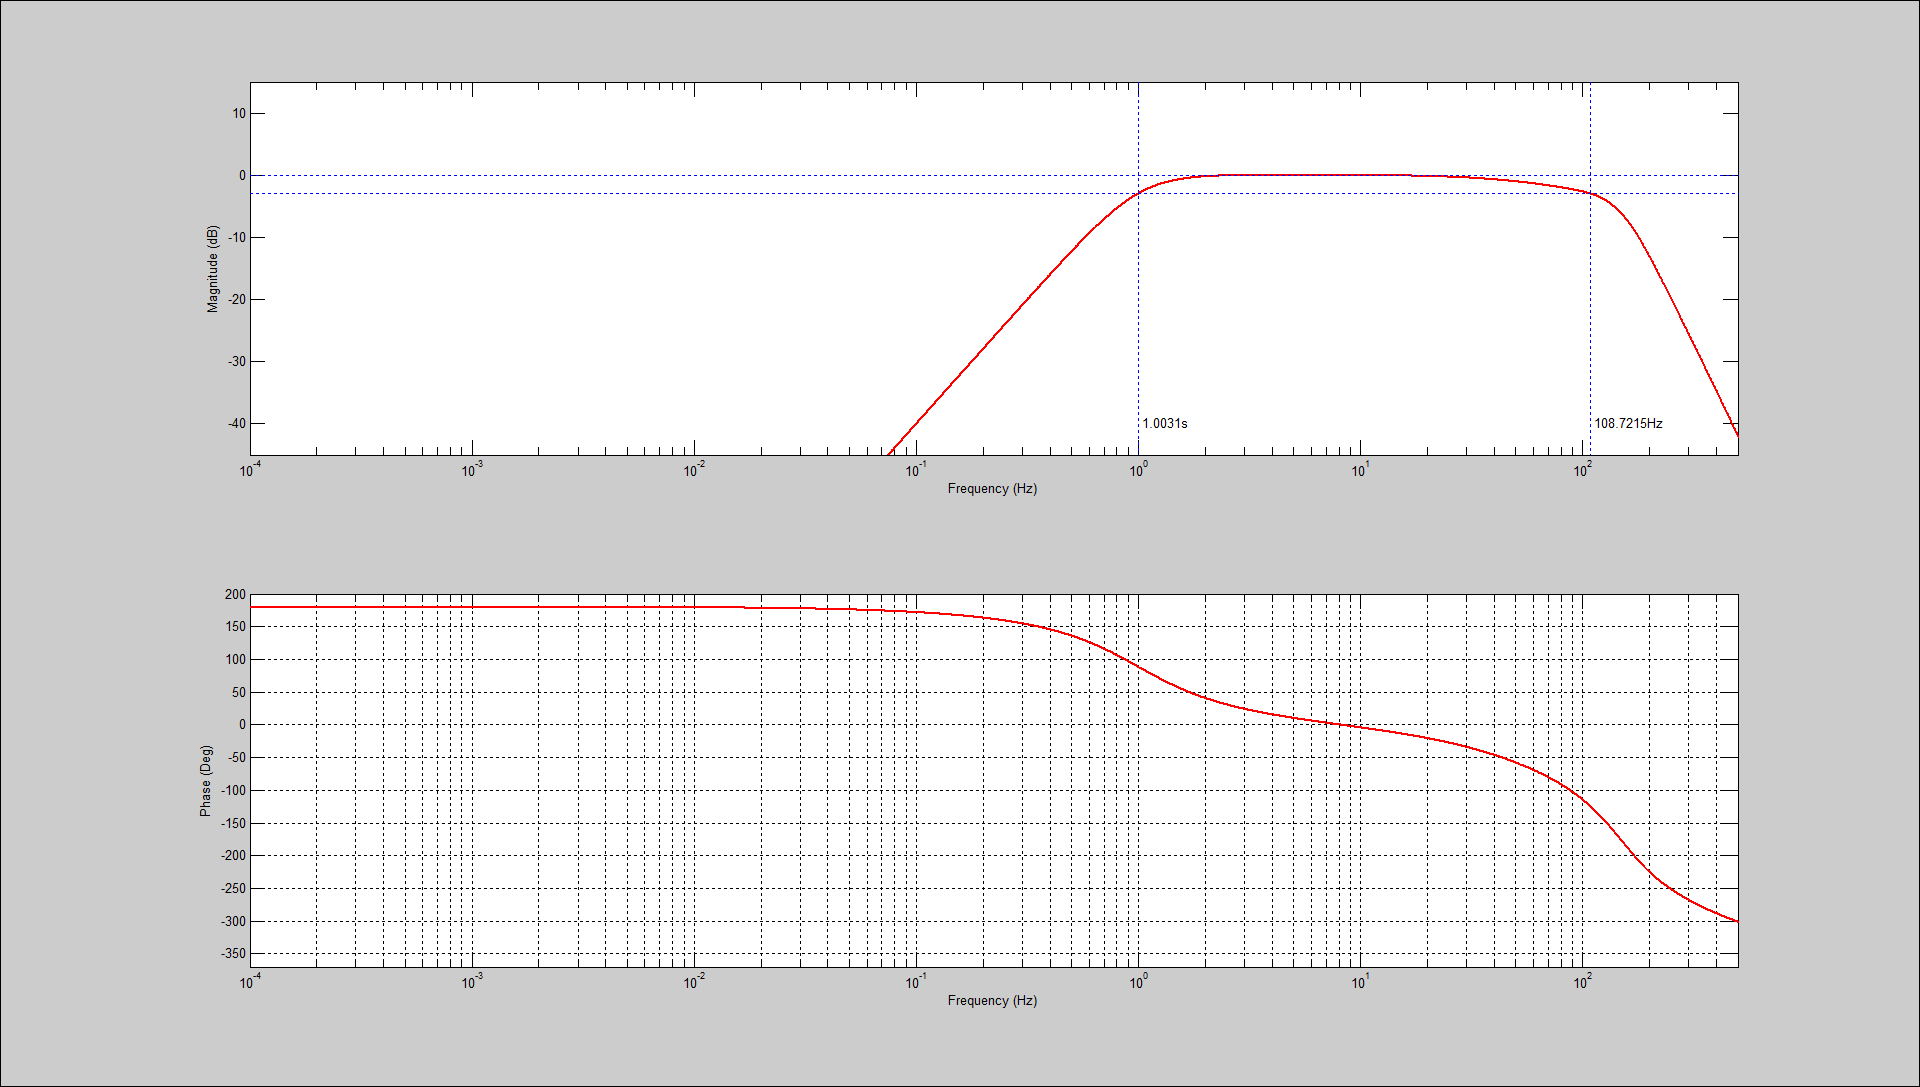Click the "-150" tick label on phase axis
This screenshot has height=1087, width=1920.
[233, 824]
